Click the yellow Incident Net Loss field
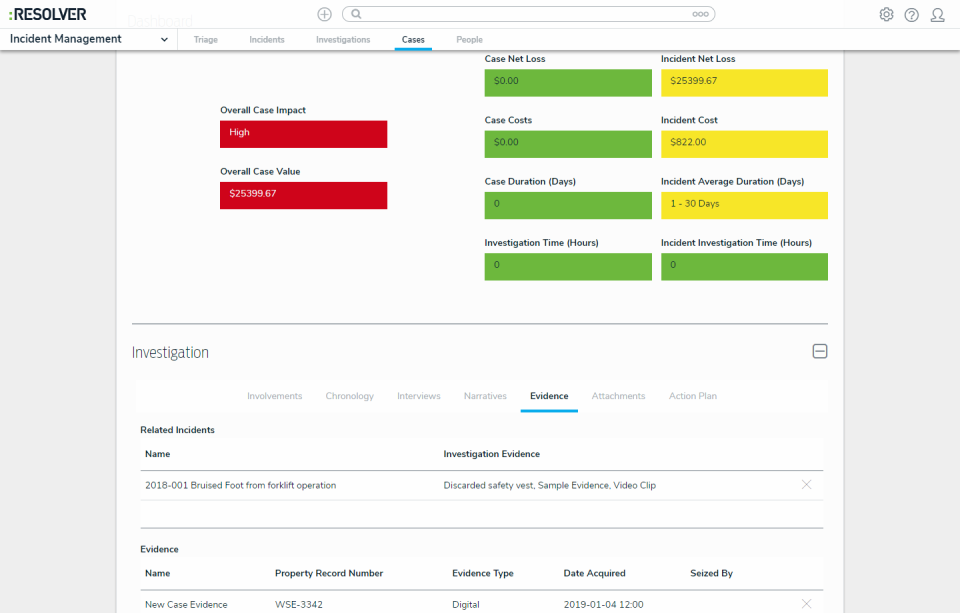 tap(744, 83)
